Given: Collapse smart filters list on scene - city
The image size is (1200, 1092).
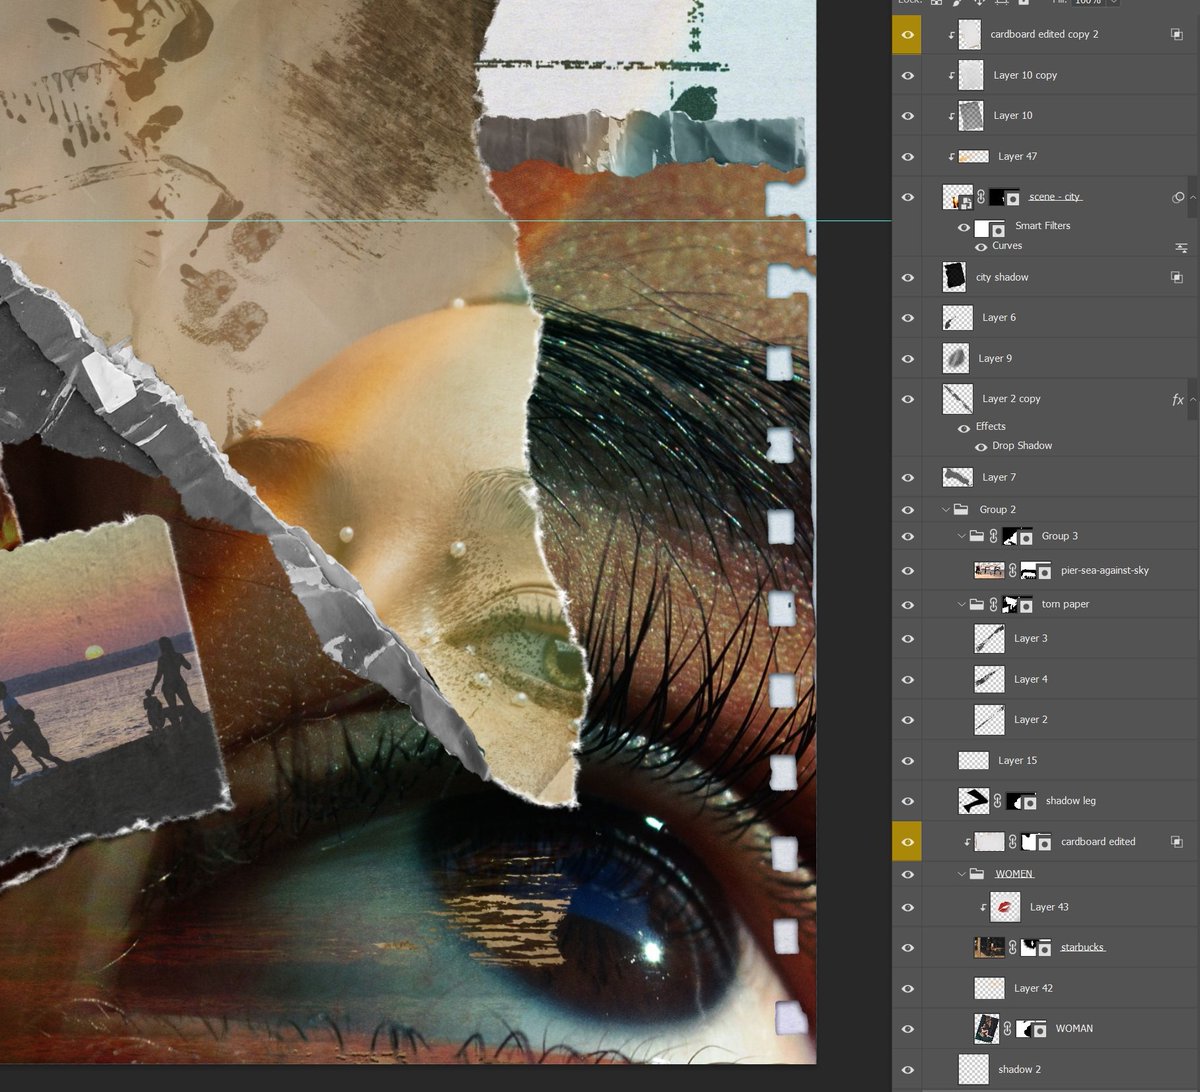Looking at the screenshot, I should [1193, 197].
